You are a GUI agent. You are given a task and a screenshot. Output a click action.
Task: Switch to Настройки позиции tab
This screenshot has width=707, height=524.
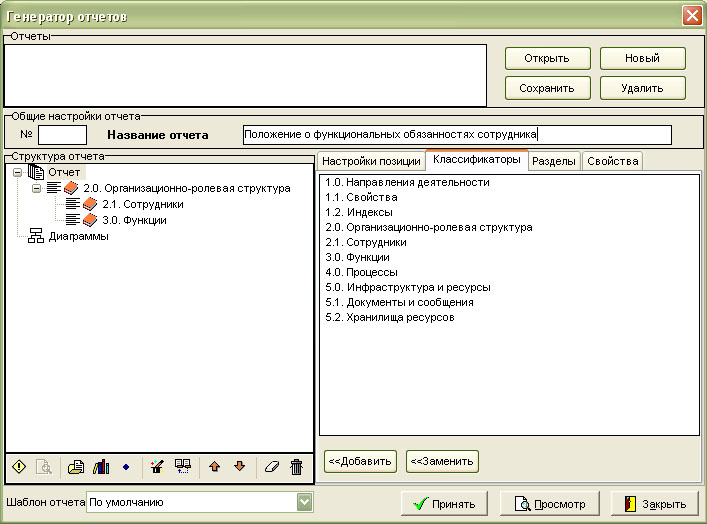(371, 161)
